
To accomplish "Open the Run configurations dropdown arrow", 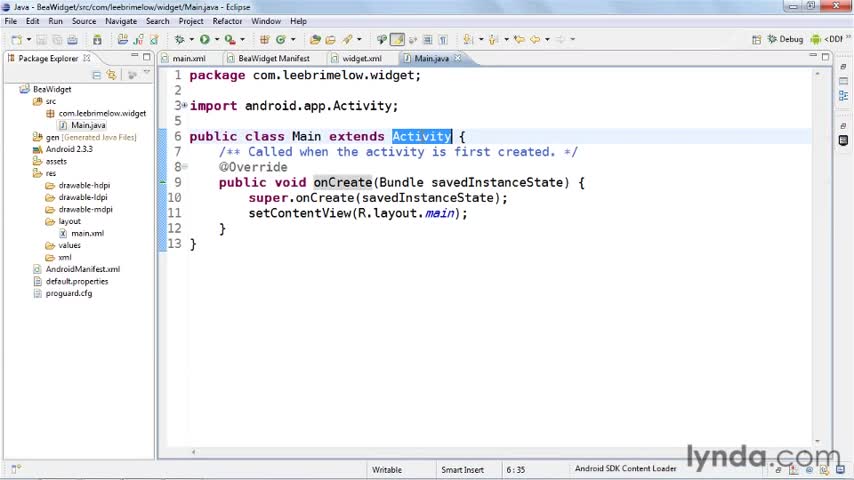I will [217, 40].
